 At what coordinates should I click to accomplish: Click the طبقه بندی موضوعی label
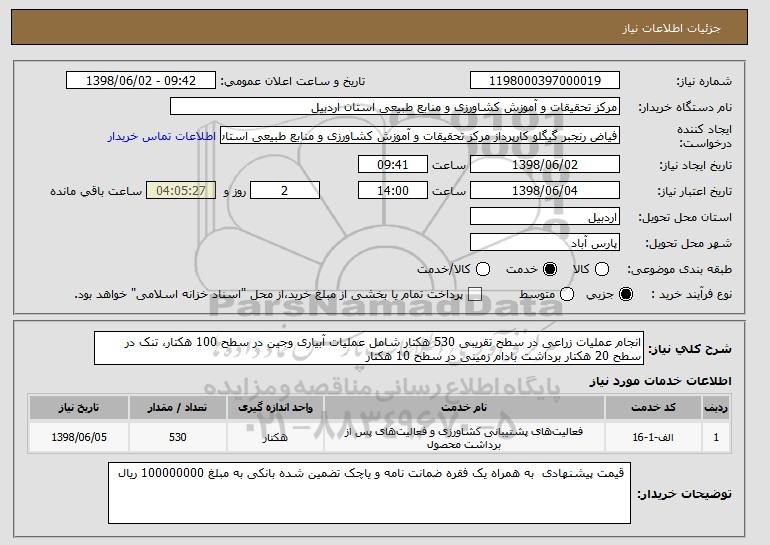679,270
